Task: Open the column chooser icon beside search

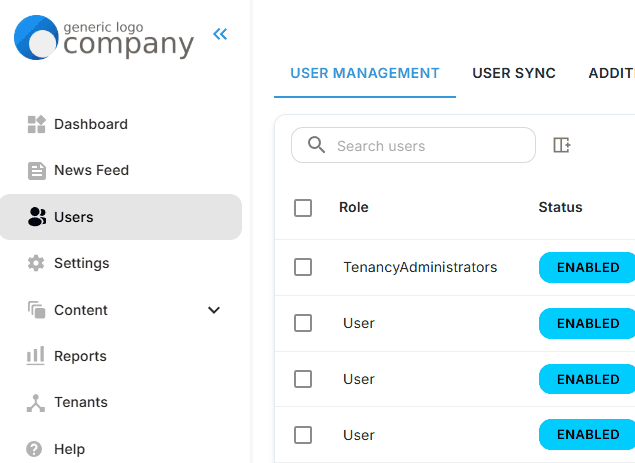Action: tap(562, 146)
